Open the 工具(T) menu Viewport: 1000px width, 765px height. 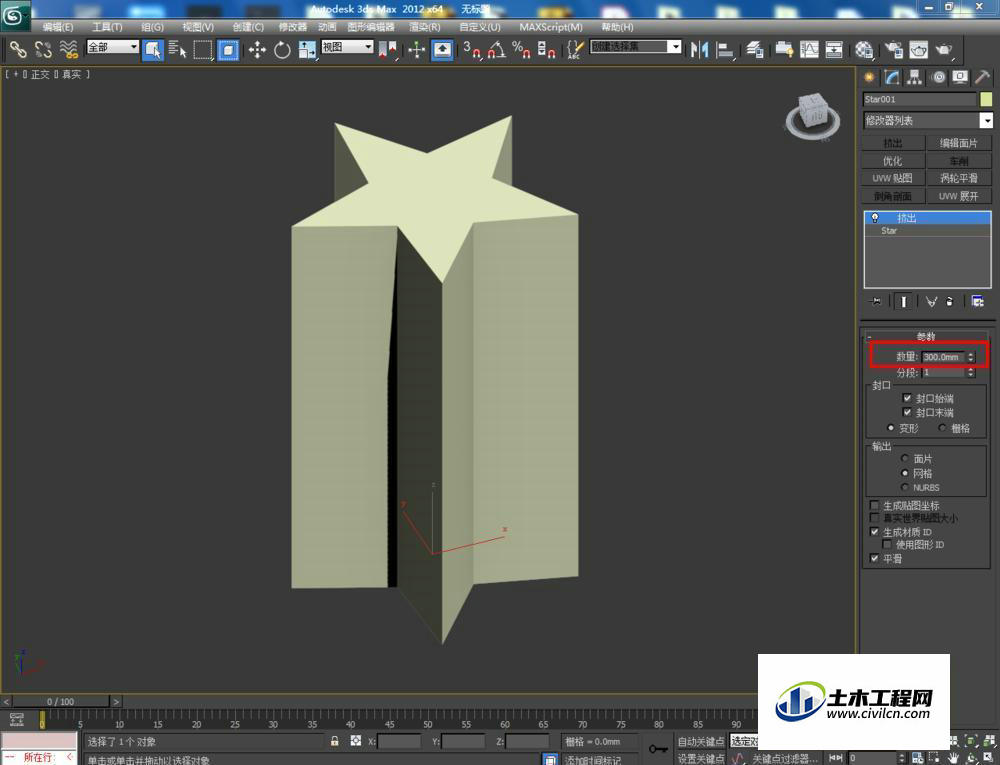(107, 27)
